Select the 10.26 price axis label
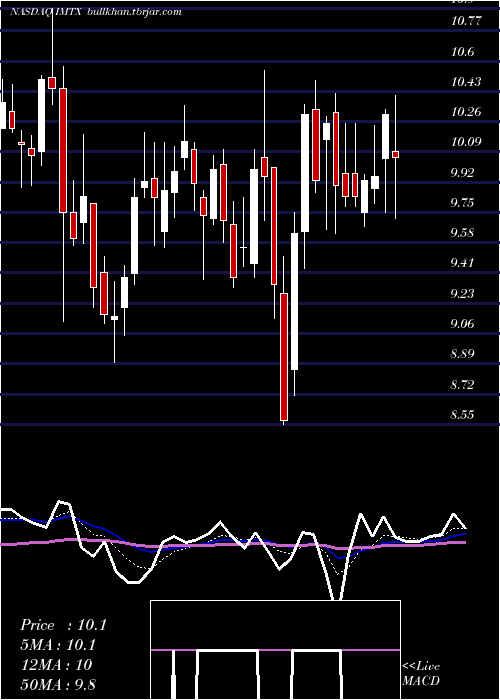The height and width of the screenshot is (700, 500). pos(466,112)
